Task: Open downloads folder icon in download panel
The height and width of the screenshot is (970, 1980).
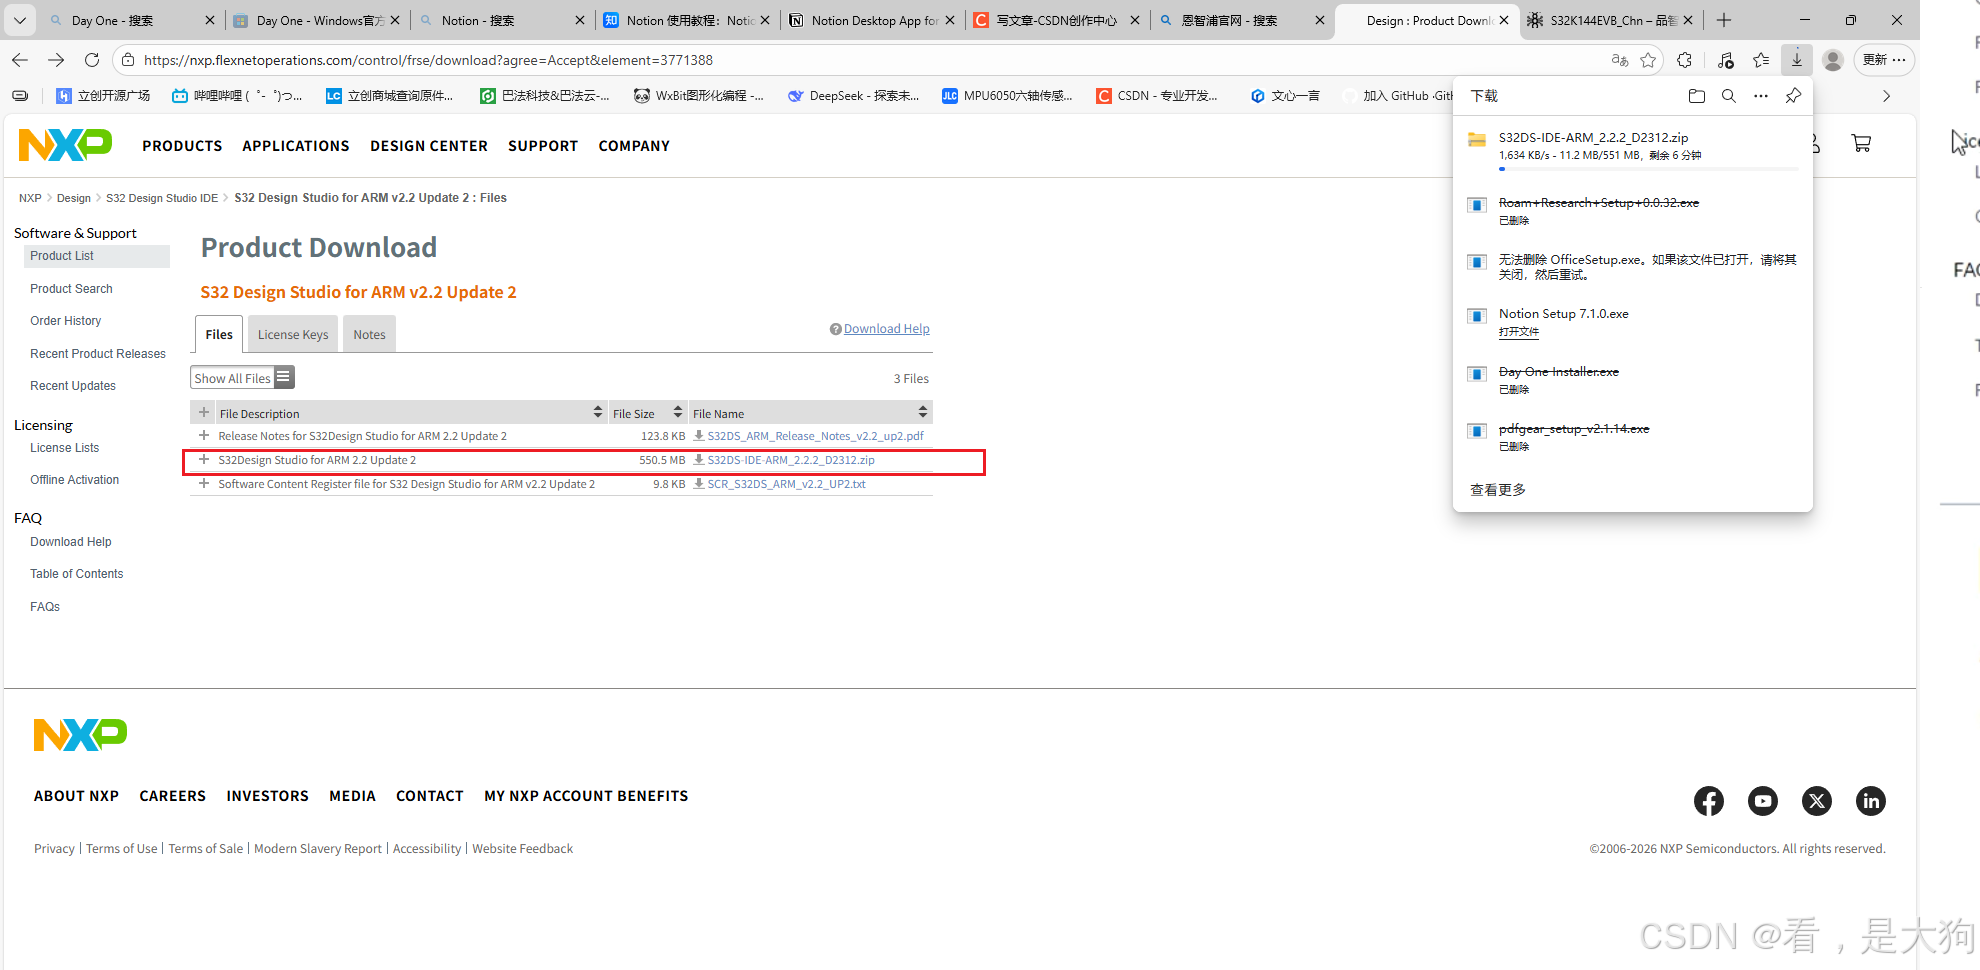Action: click(1697, 96)
